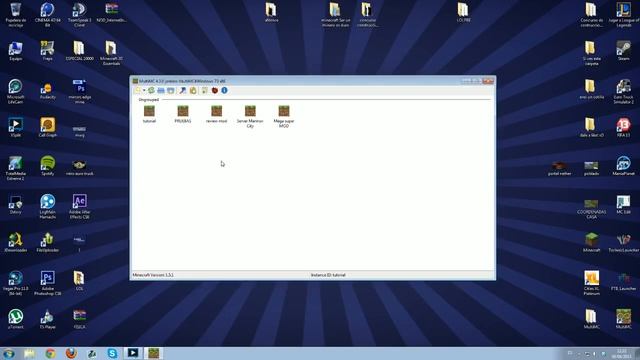Open the TechnicLauncher desktop icon
The image size is (640, 360).
click(x=623, y=242)
